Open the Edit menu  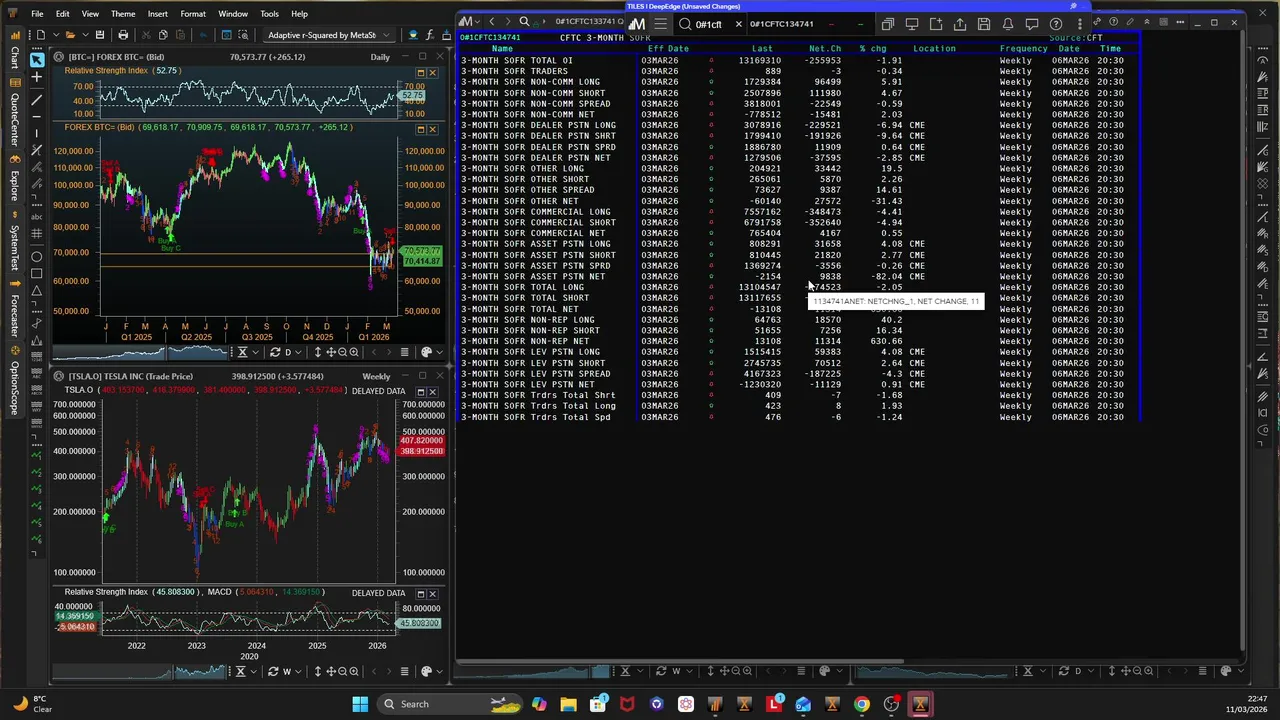click(62, 14)
